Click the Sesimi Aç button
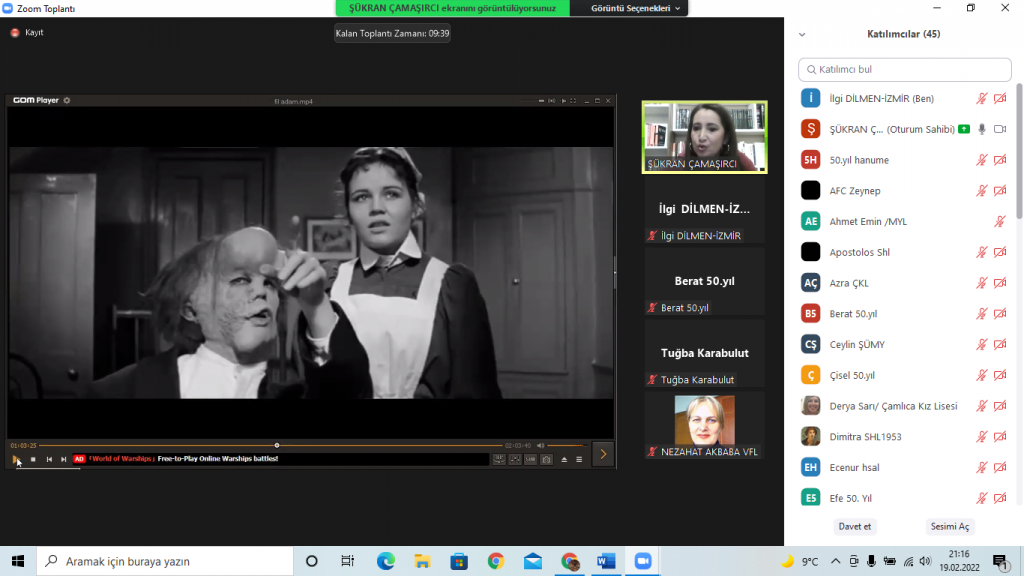 click(949, 526)
